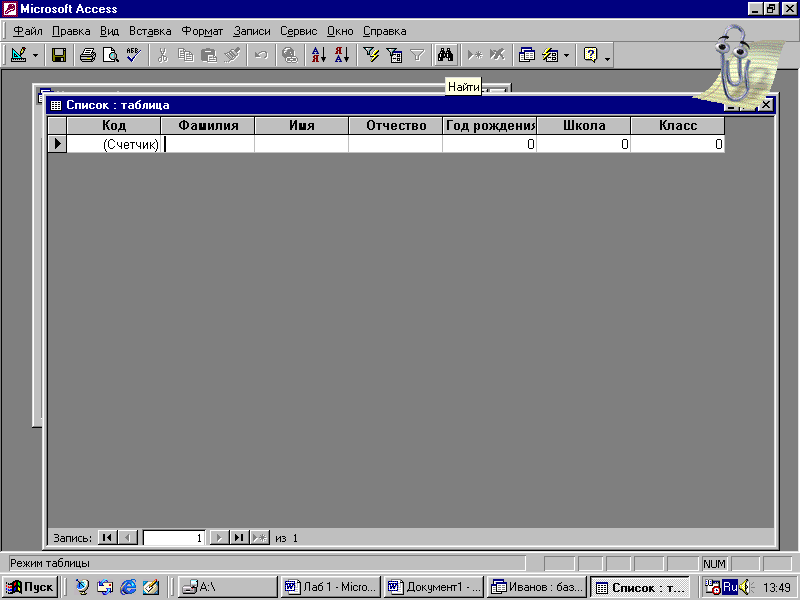
Task: Click the new record navigation button
Action: pos(260,538)
